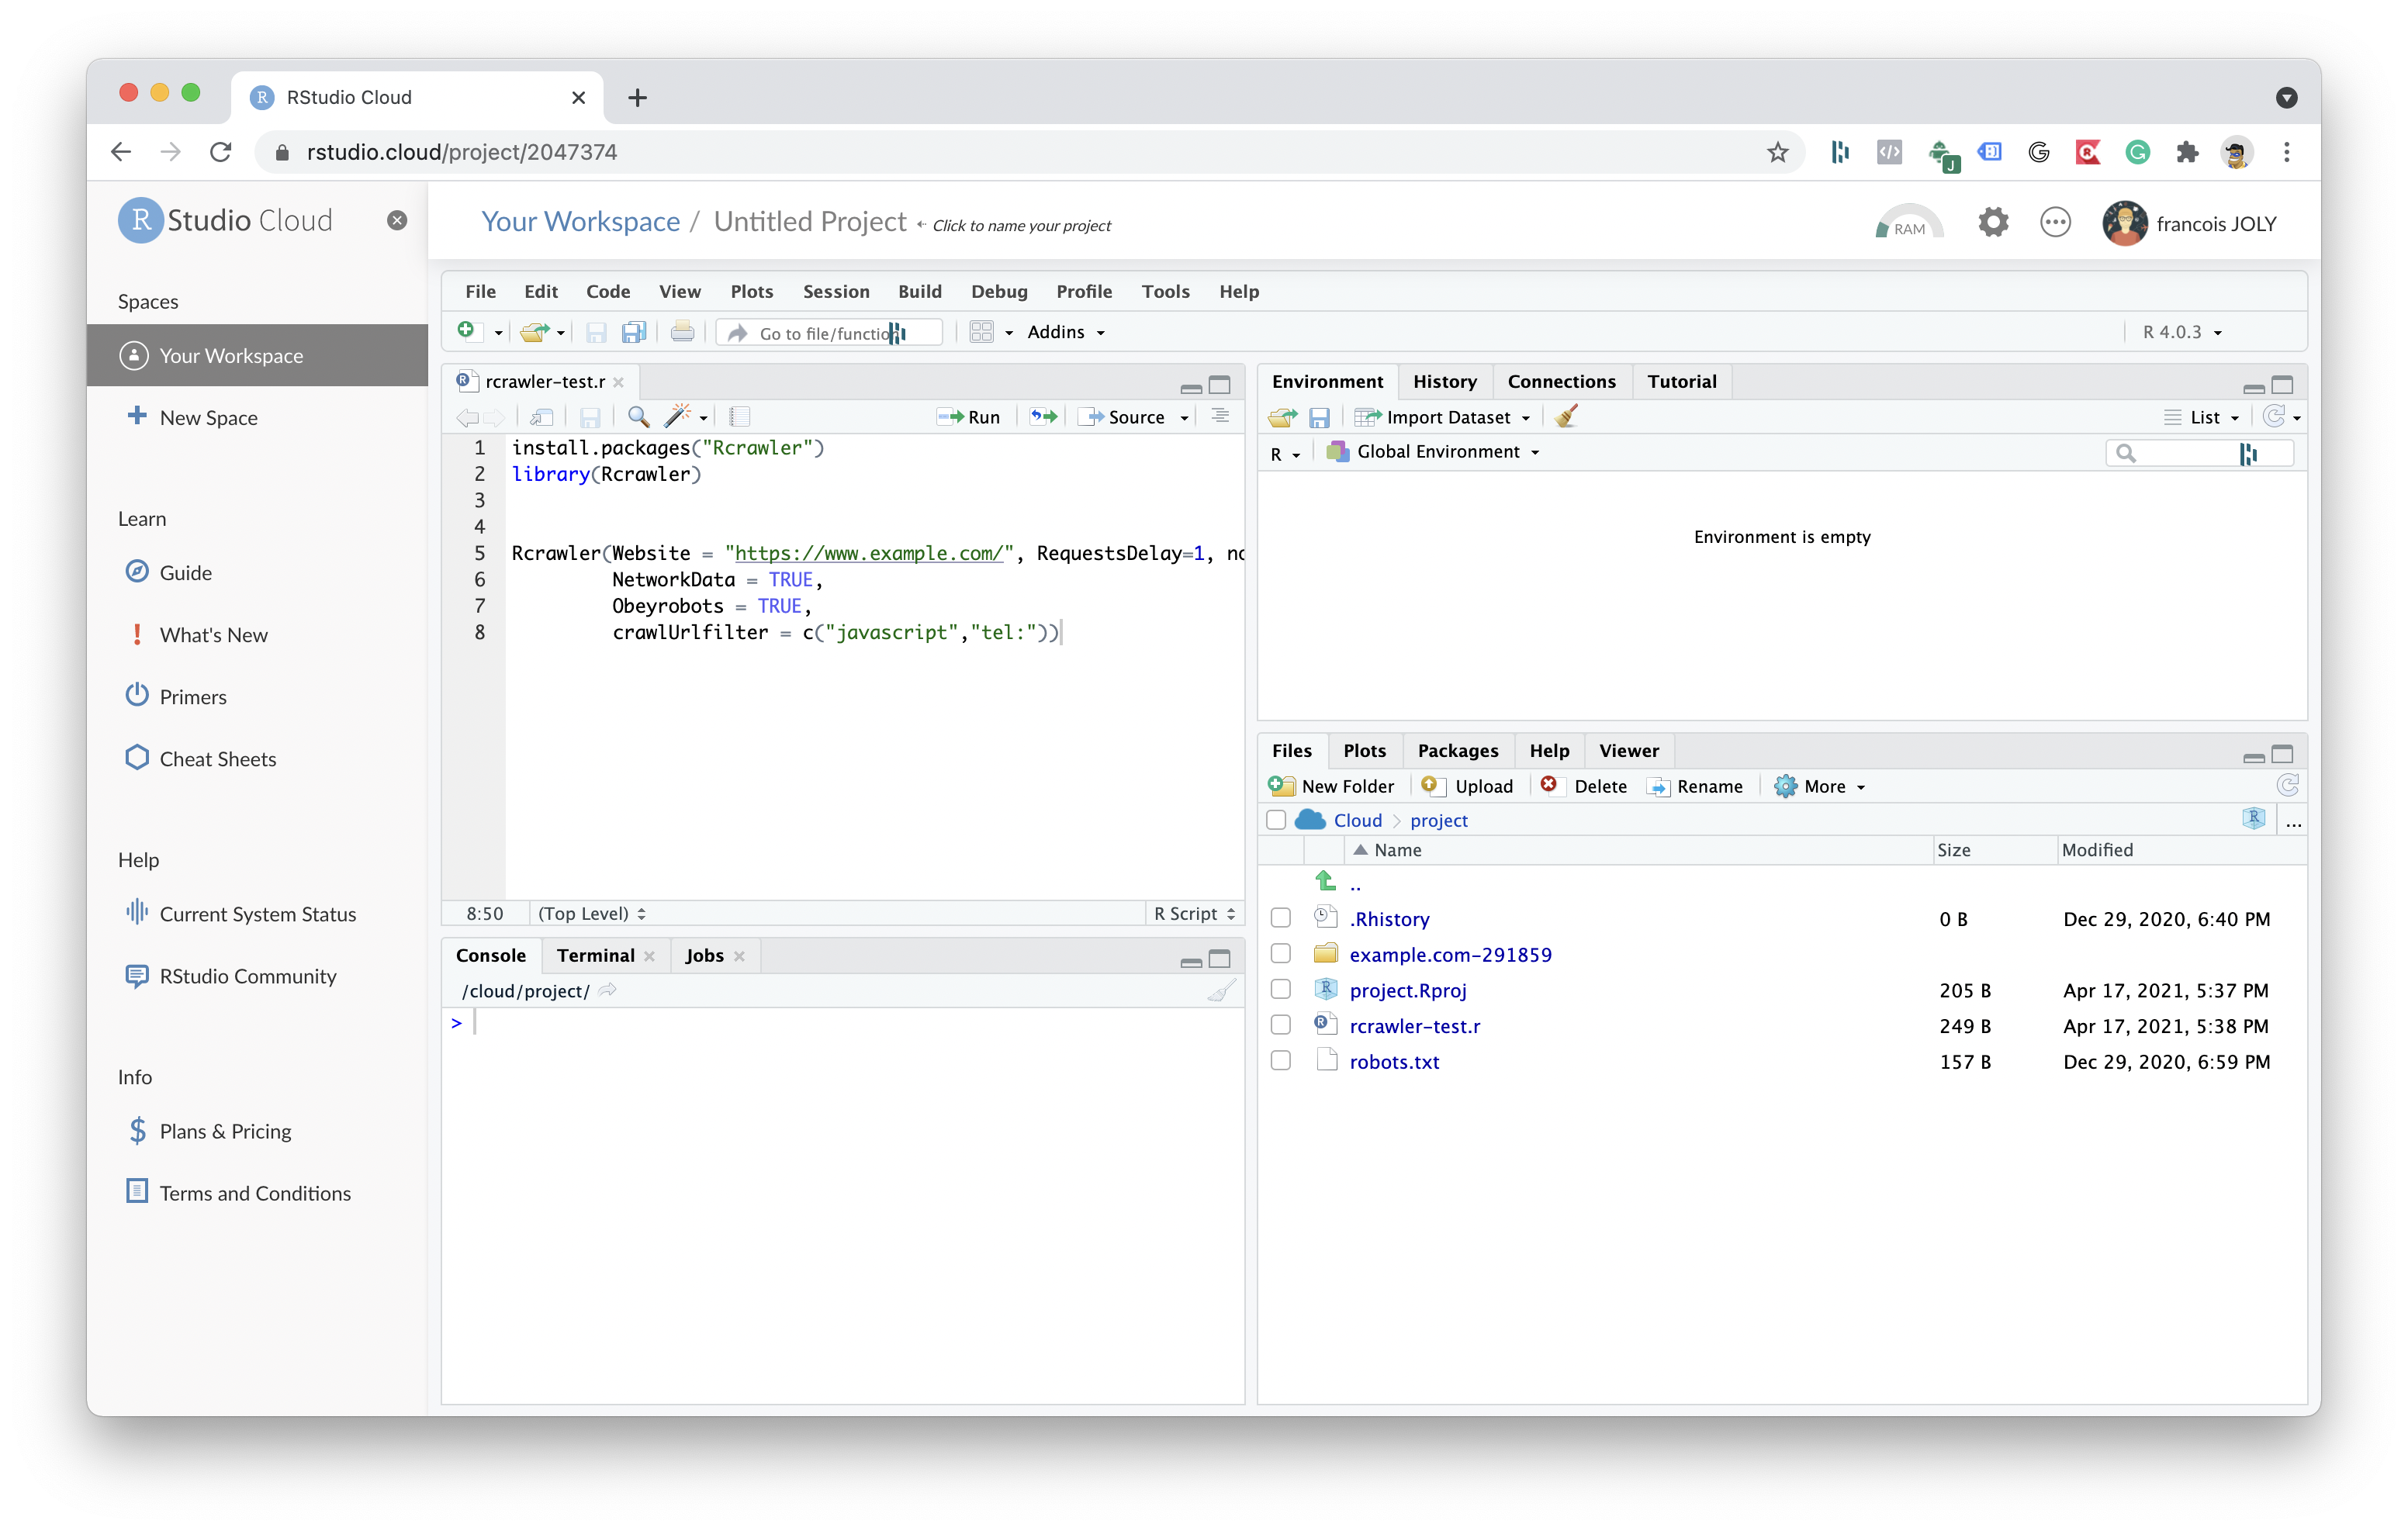Open the List view dropdown
2408x1531 pixels.
pos(2201,417)
